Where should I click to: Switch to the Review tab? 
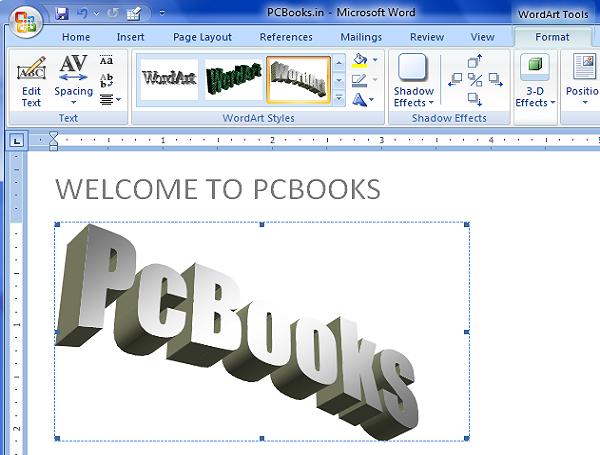427,37
